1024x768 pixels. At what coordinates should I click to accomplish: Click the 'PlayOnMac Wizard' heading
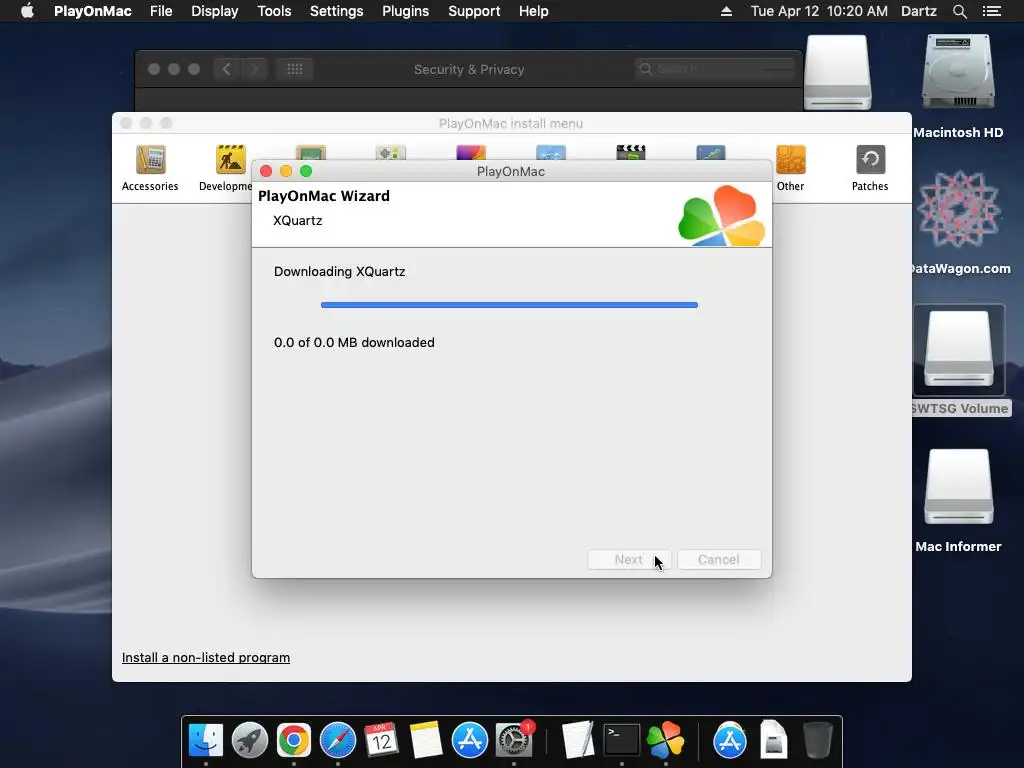pos(324,196)
